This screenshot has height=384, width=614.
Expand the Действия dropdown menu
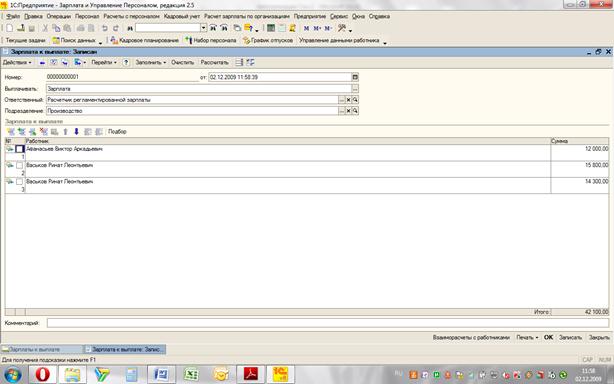pos(17,63)
